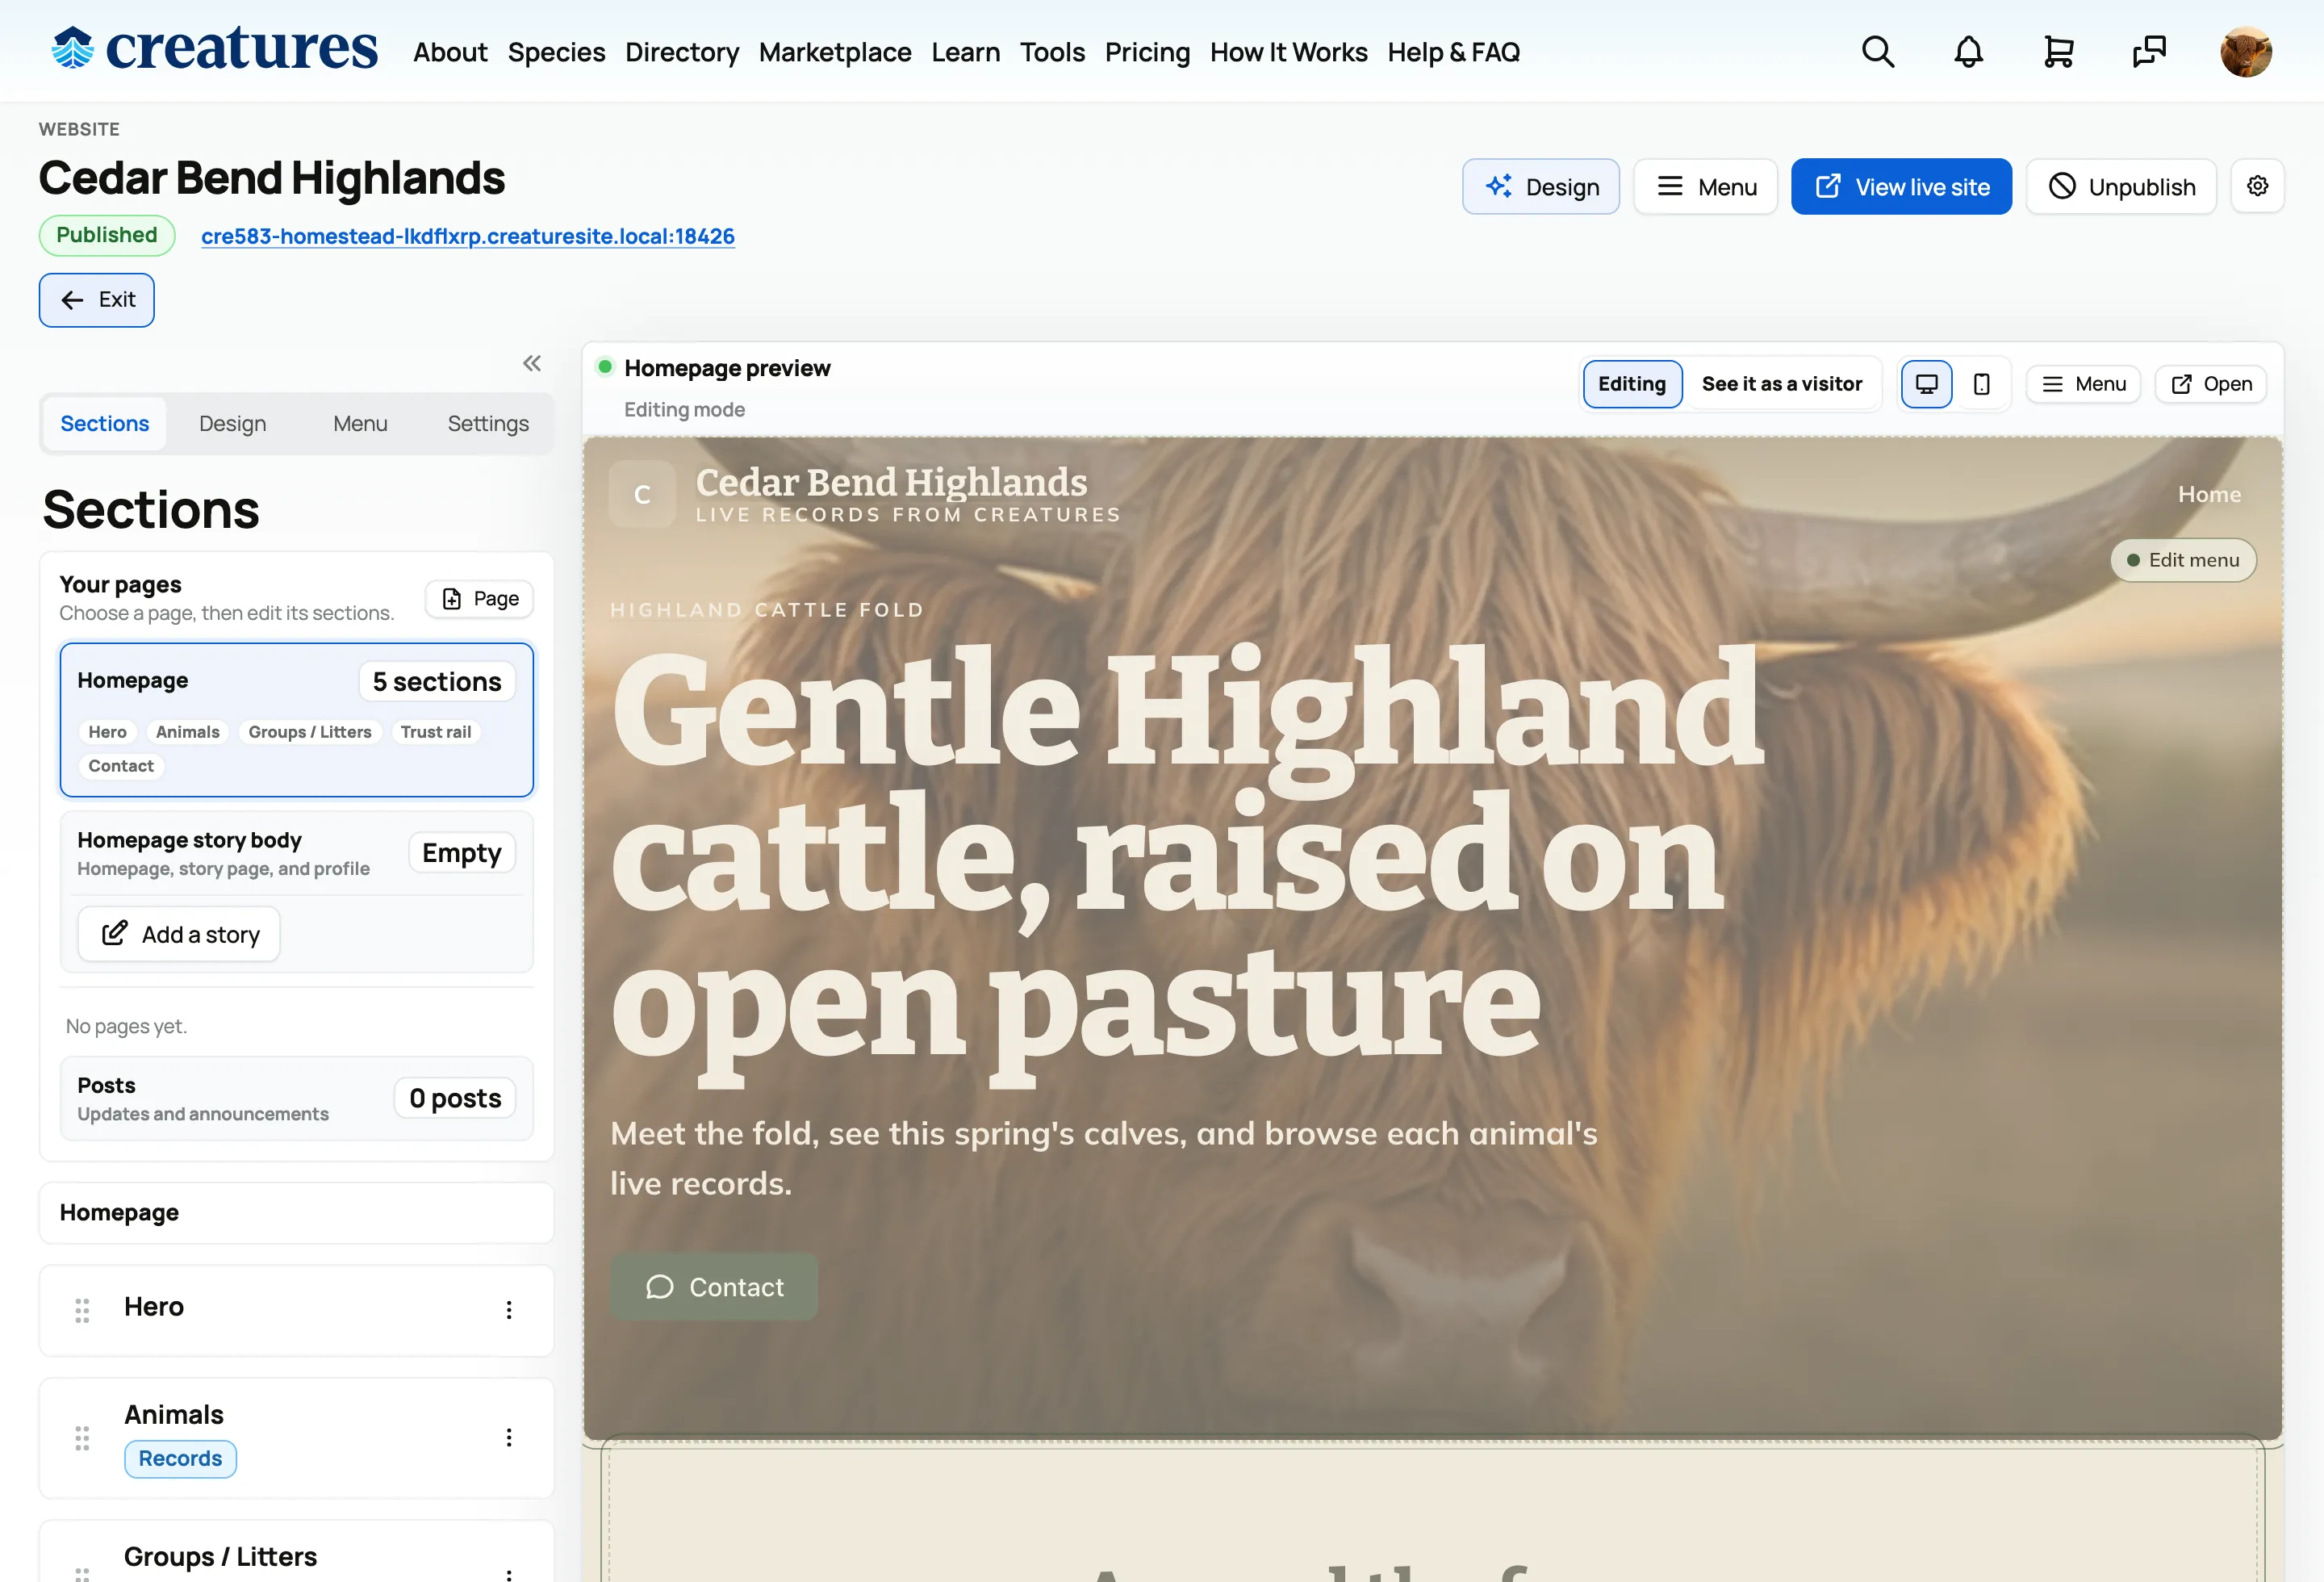This screenshot has width=2324, height=1582.
Task: Open Marketplace in top navigation
Action: [x=835, y=52]
